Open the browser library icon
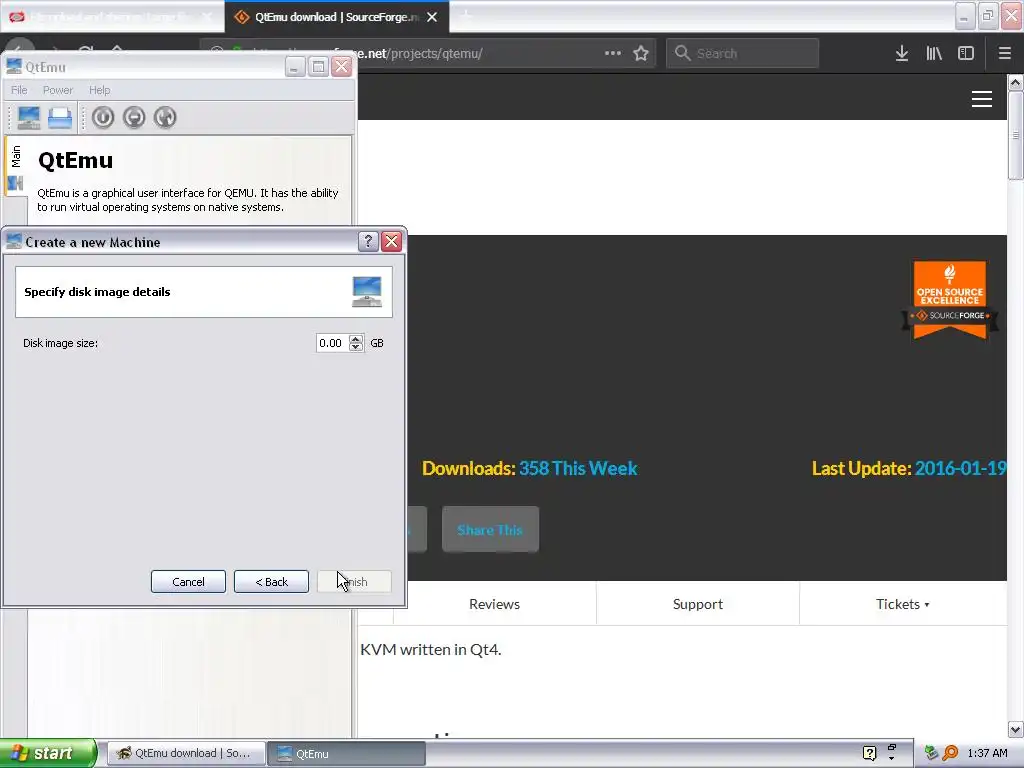The height and width of the screenshot is (768, 1024). (934, 54)
